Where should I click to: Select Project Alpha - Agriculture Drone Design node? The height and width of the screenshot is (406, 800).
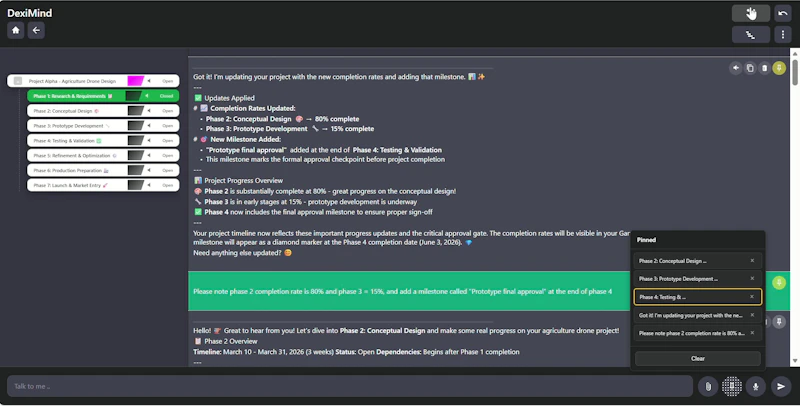pos(93,81)
